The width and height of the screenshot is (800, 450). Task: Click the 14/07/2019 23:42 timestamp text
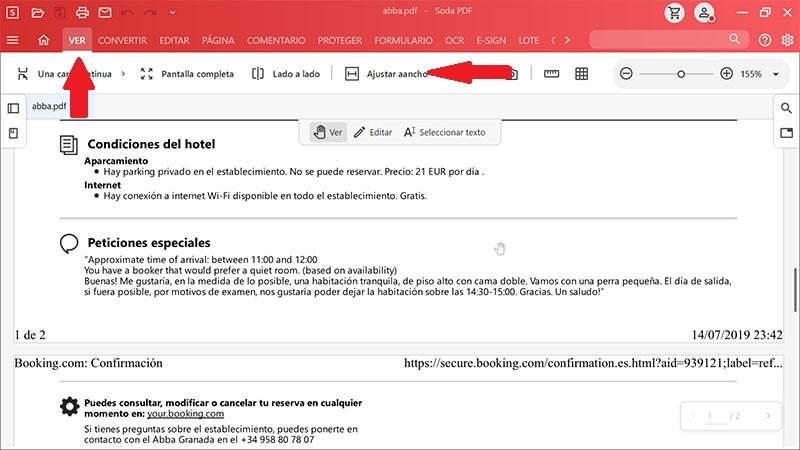coord(737,335)
